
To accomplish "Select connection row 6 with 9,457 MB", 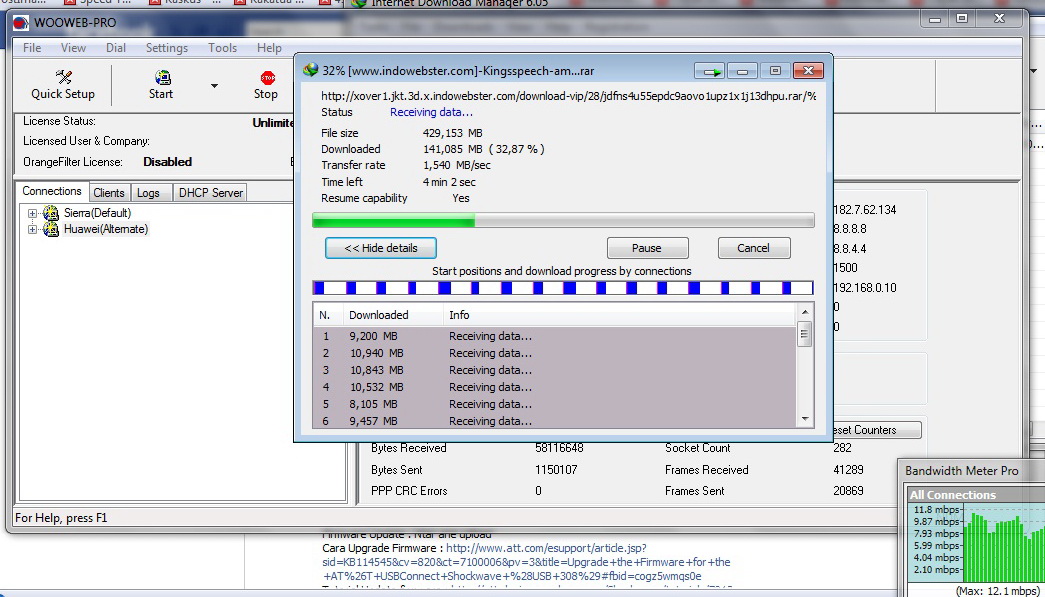I will point(554,421).
